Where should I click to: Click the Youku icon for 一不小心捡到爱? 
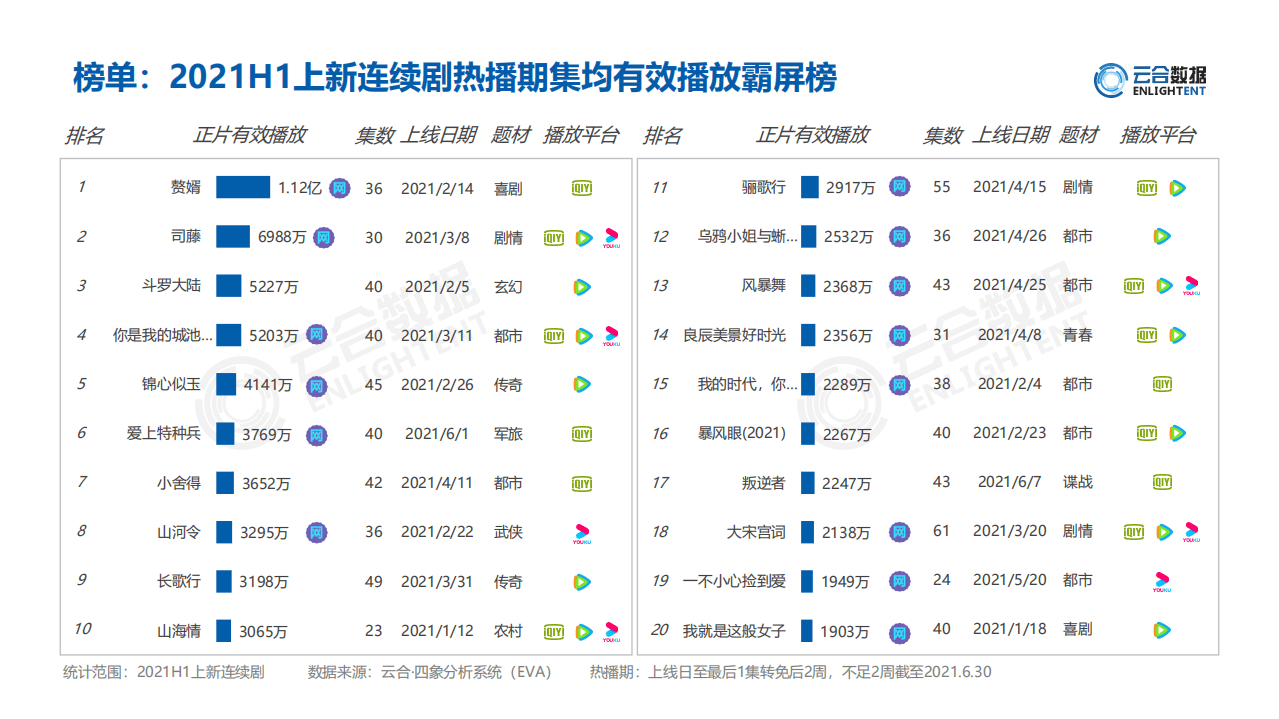1161,580
